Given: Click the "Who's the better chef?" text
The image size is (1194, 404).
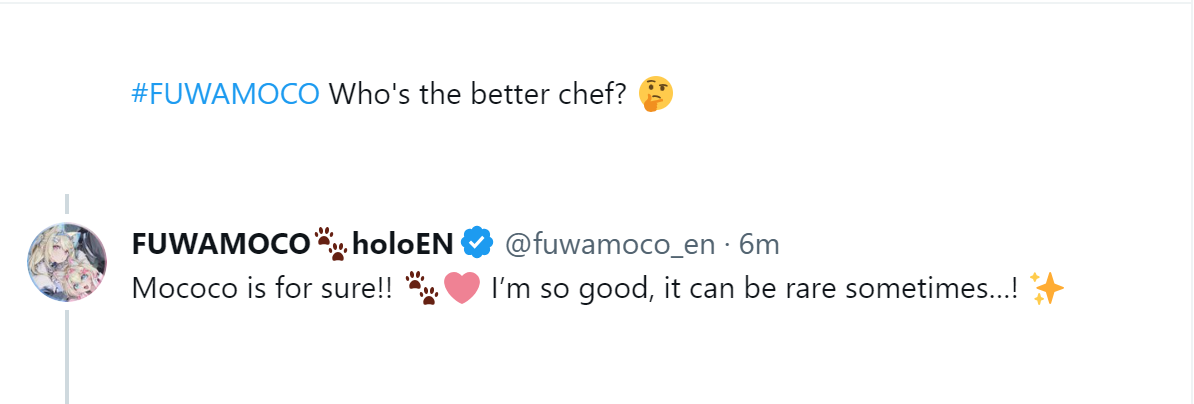Looking at the screenshot, I should (x=477, y=95).
